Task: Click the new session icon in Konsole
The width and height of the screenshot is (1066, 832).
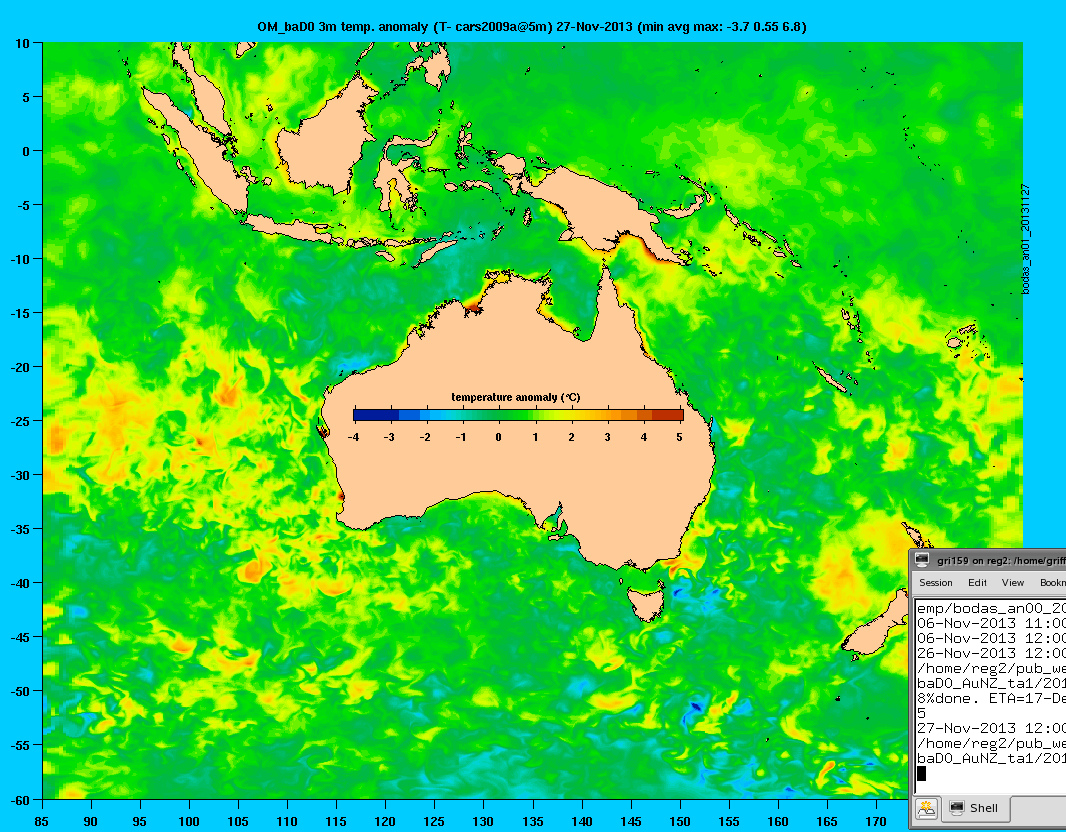Action: pos(926,808)
